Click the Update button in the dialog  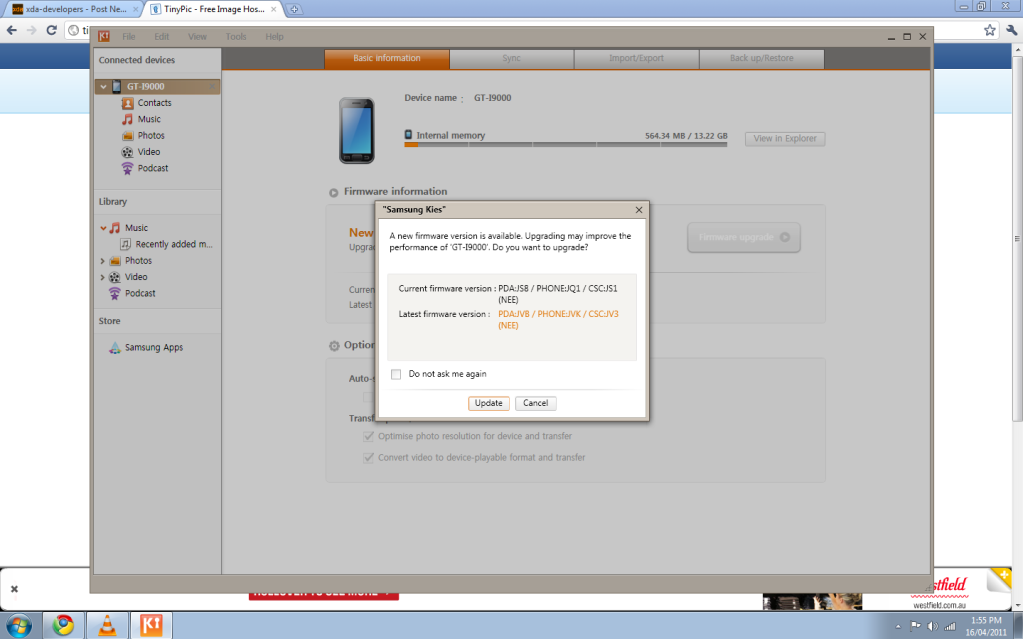[x=488, y=403]
